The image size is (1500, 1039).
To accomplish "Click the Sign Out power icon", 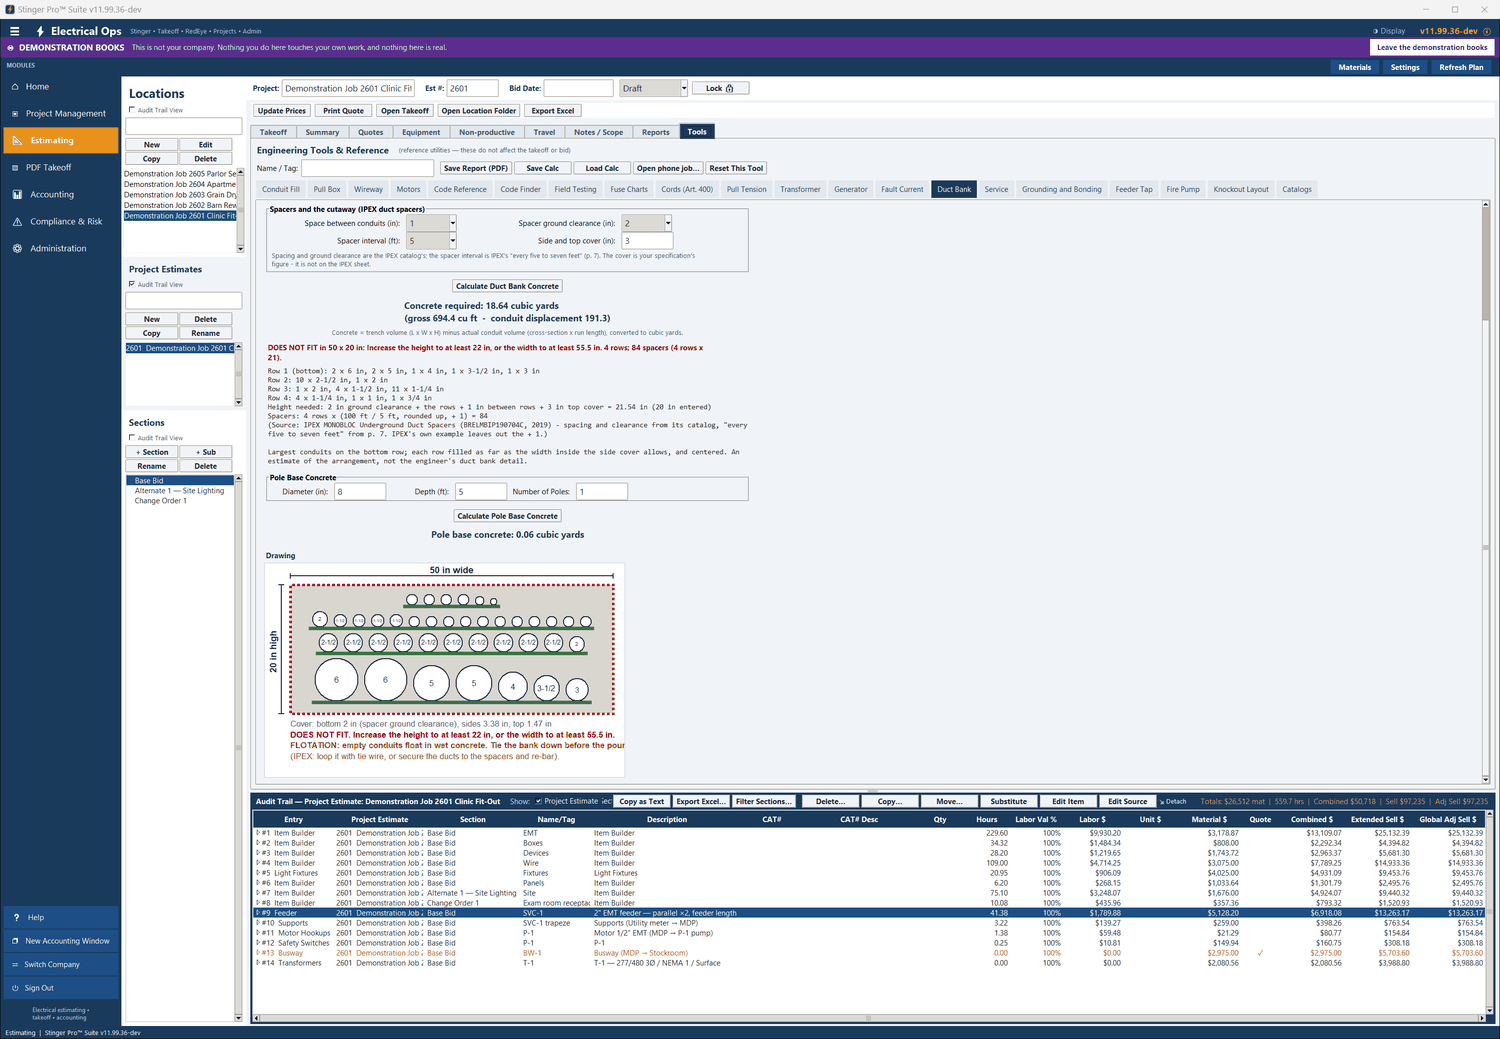I will pyautogui.click(x=16, y=988).
